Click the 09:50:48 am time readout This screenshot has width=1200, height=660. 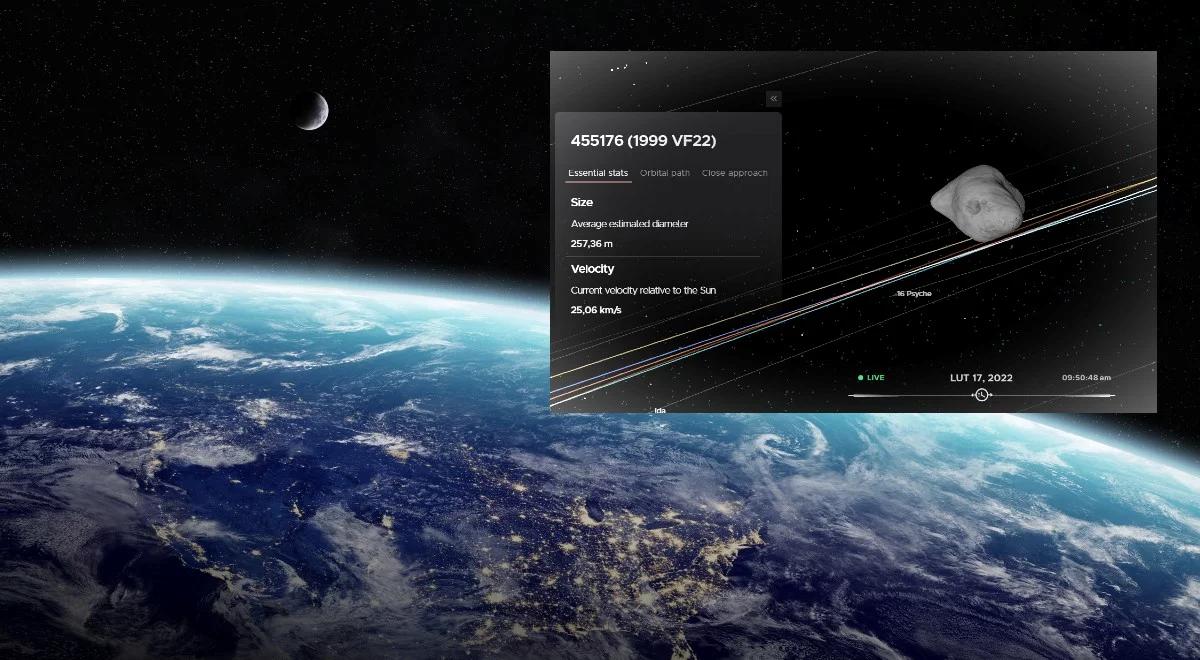[x=1086, y=378]
